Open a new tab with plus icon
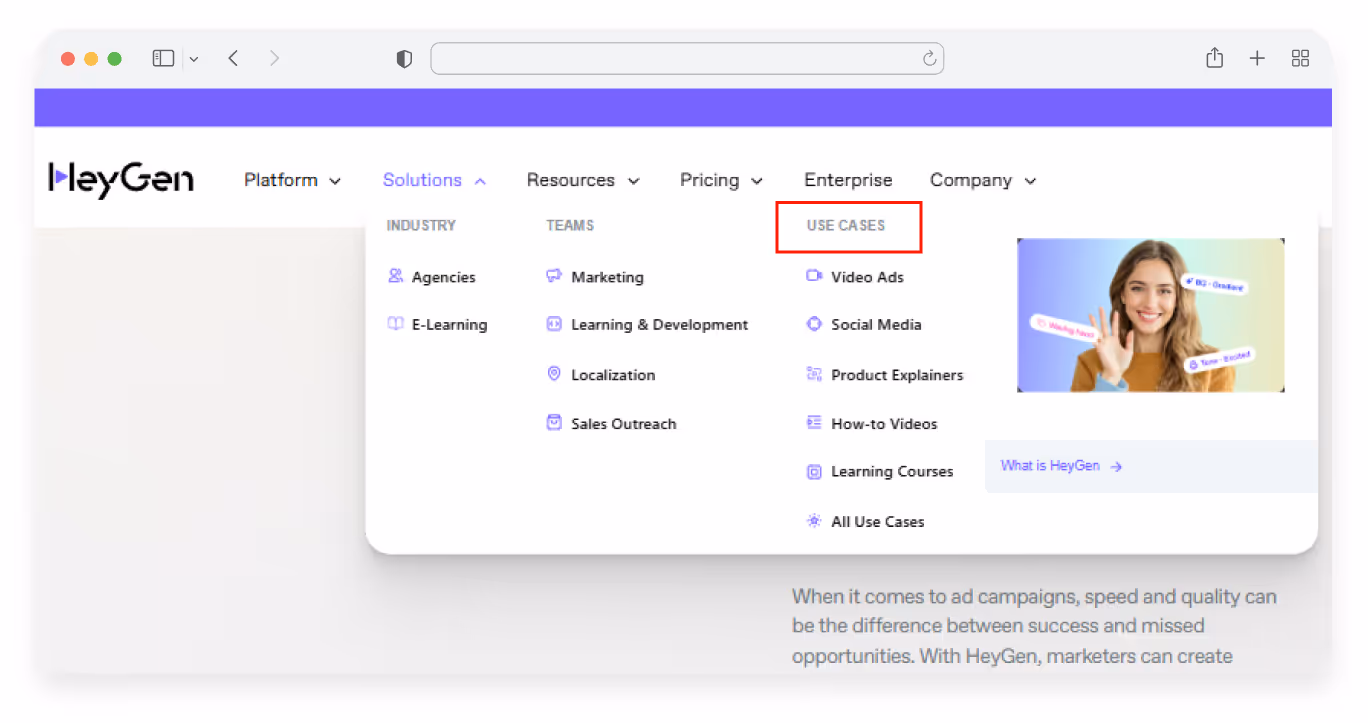The width and height of the screenshot is (1368, 723). coord(1257,59)
